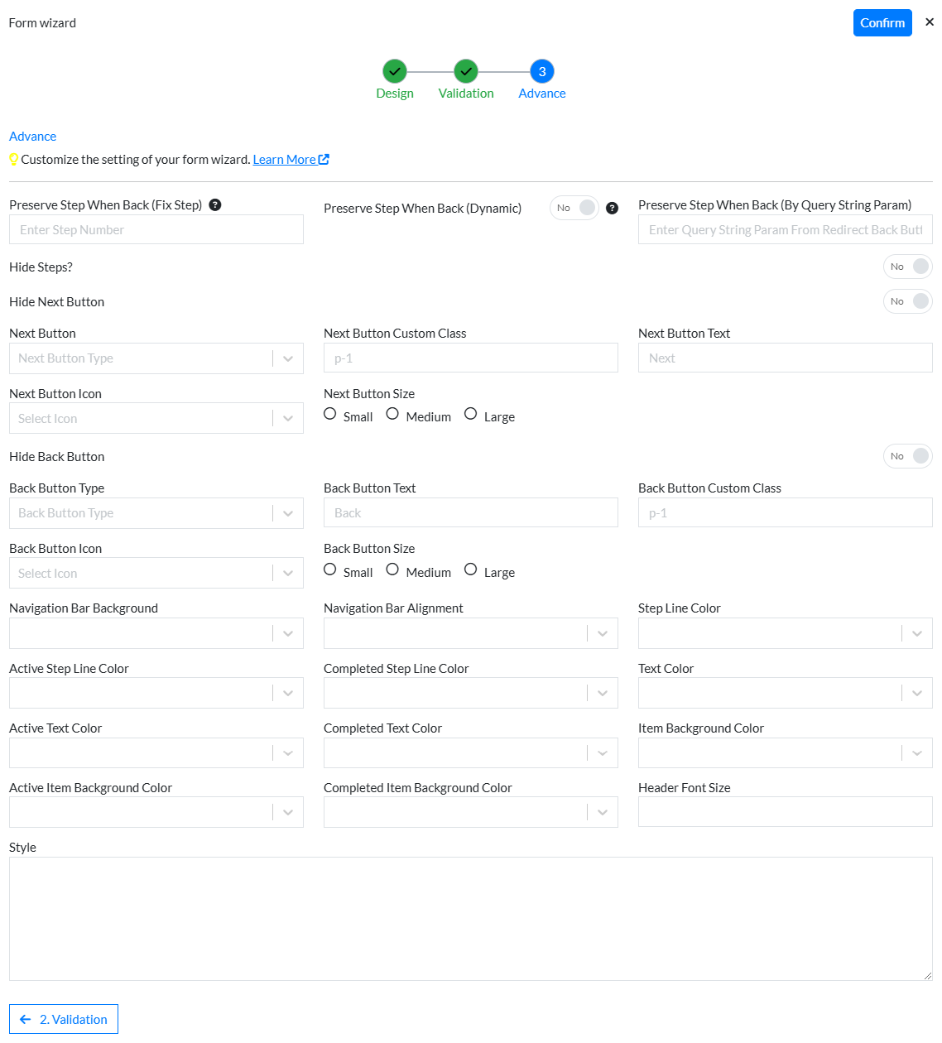Enable the Hide Next Button switch
942x1043 pixels.
(907, 301)
